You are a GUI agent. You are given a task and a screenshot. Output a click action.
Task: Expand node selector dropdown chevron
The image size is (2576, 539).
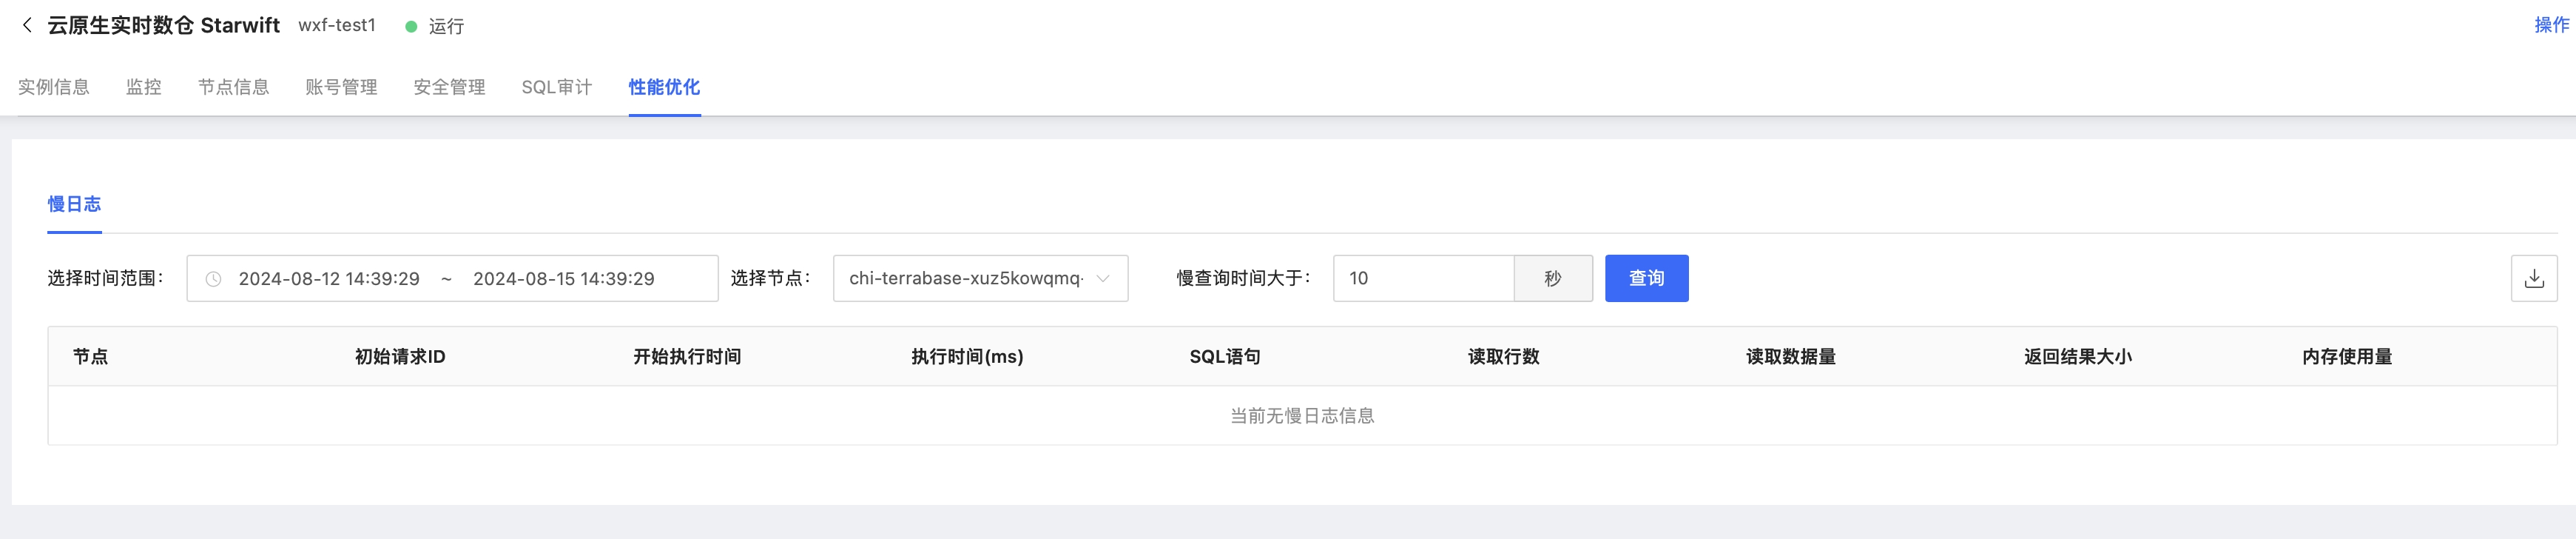[1102, 278]
